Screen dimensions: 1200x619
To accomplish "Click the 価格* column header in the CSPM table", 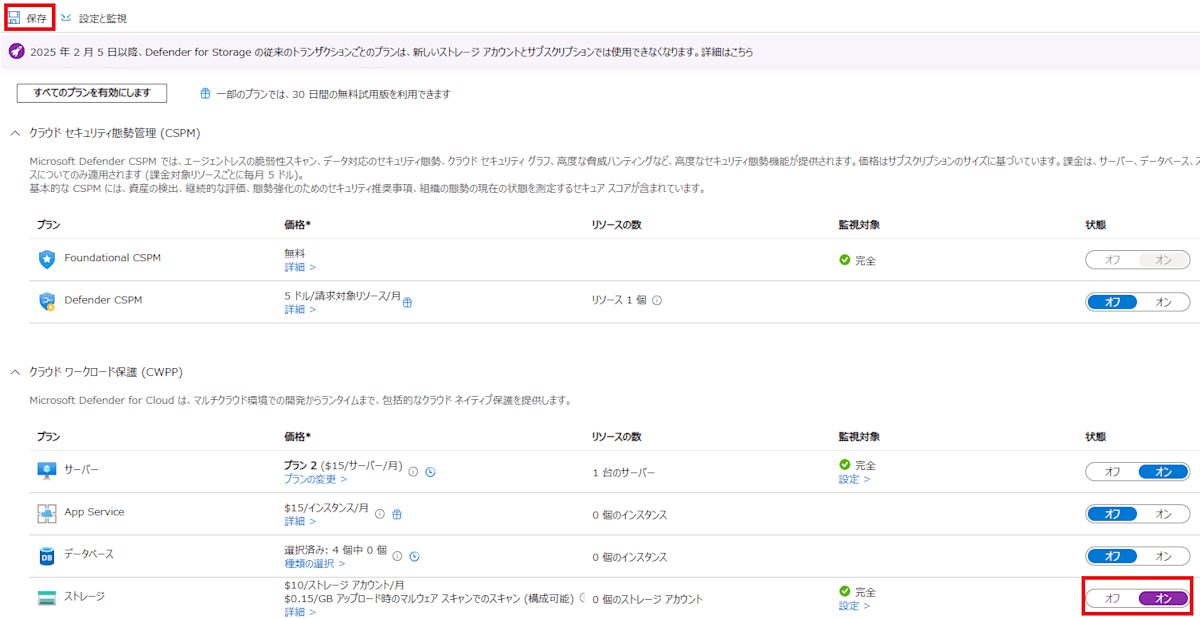I will 297,225.
